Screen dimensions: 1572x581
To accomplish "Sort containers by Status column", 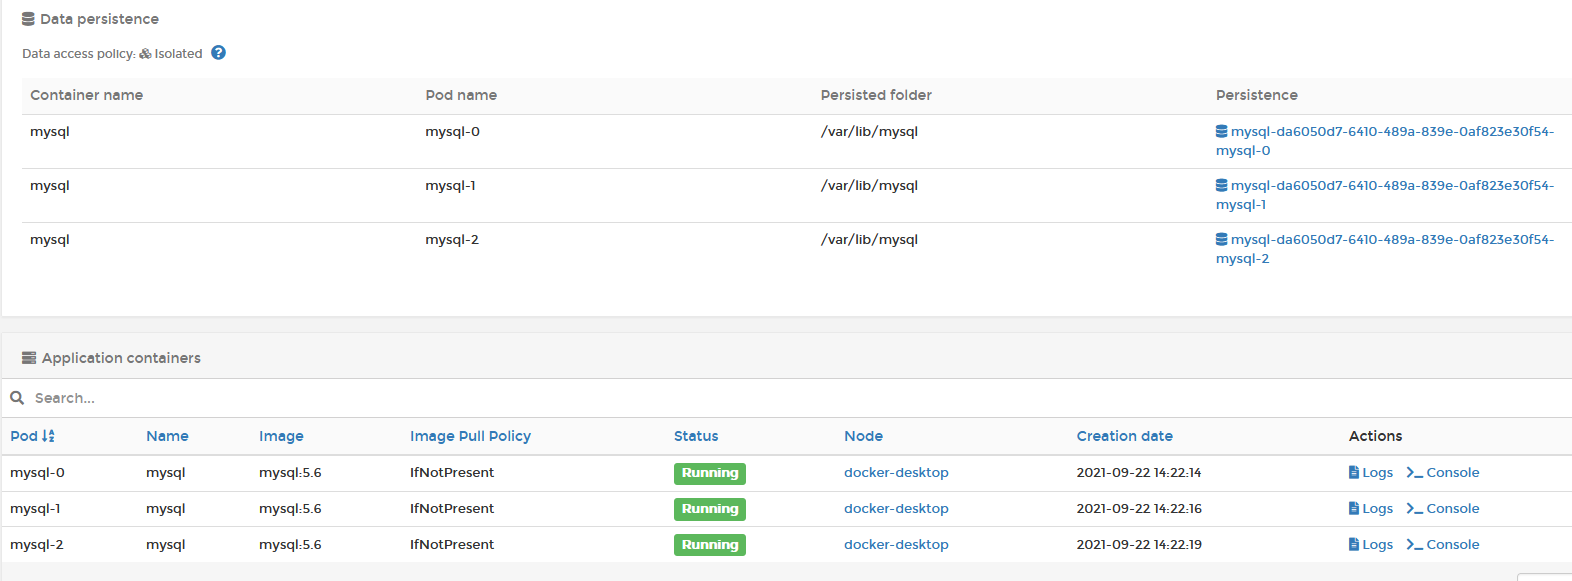I will point(696,436).
